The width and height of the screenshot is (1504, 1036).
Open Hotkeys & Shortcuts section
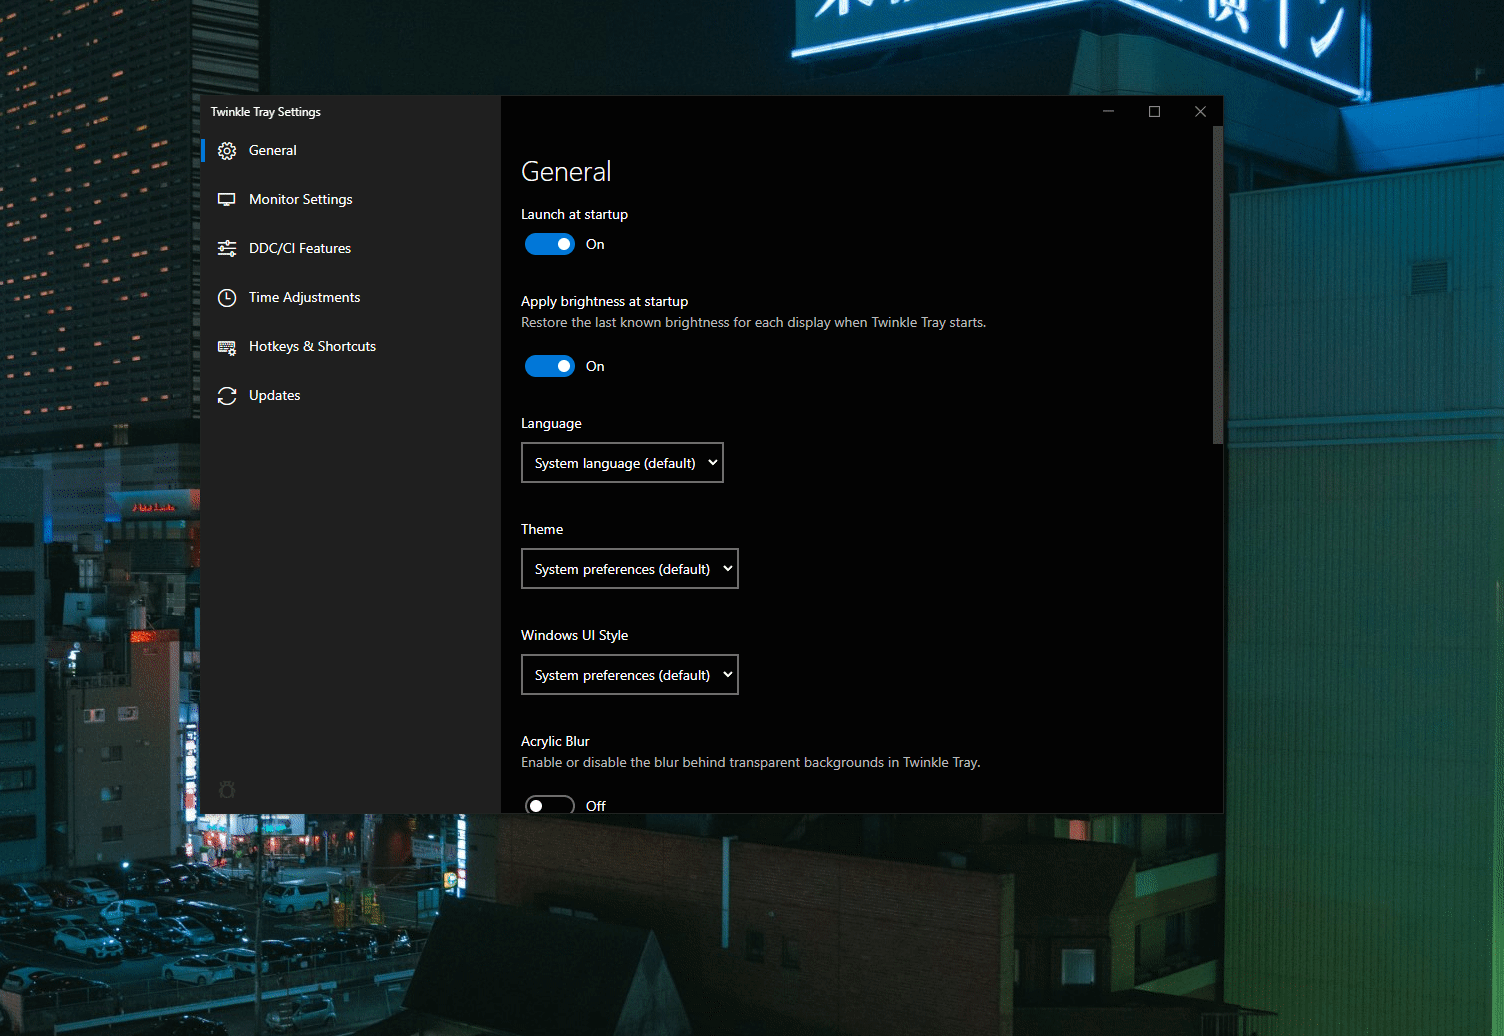350,347
